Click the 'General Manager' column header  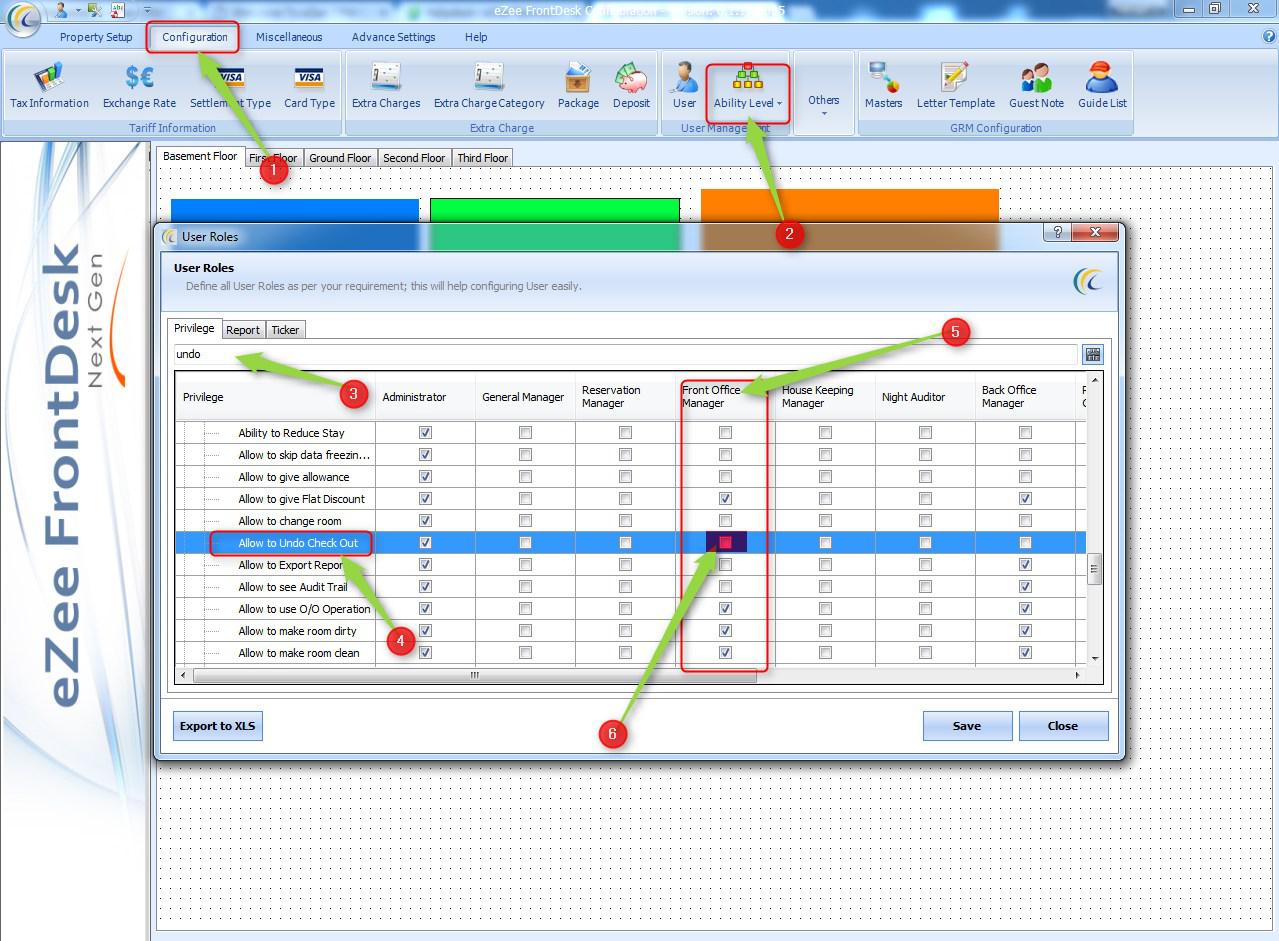pyautogui.click(x=525, y=397)
